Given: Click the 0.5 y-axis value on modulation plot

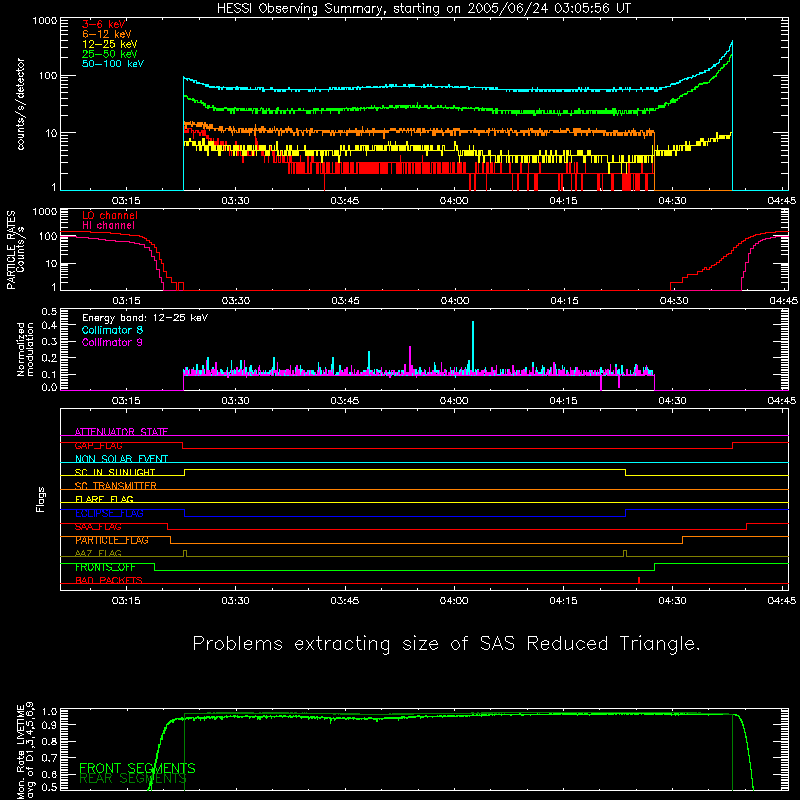Looking at the screenshot, I should coord(49,312).
